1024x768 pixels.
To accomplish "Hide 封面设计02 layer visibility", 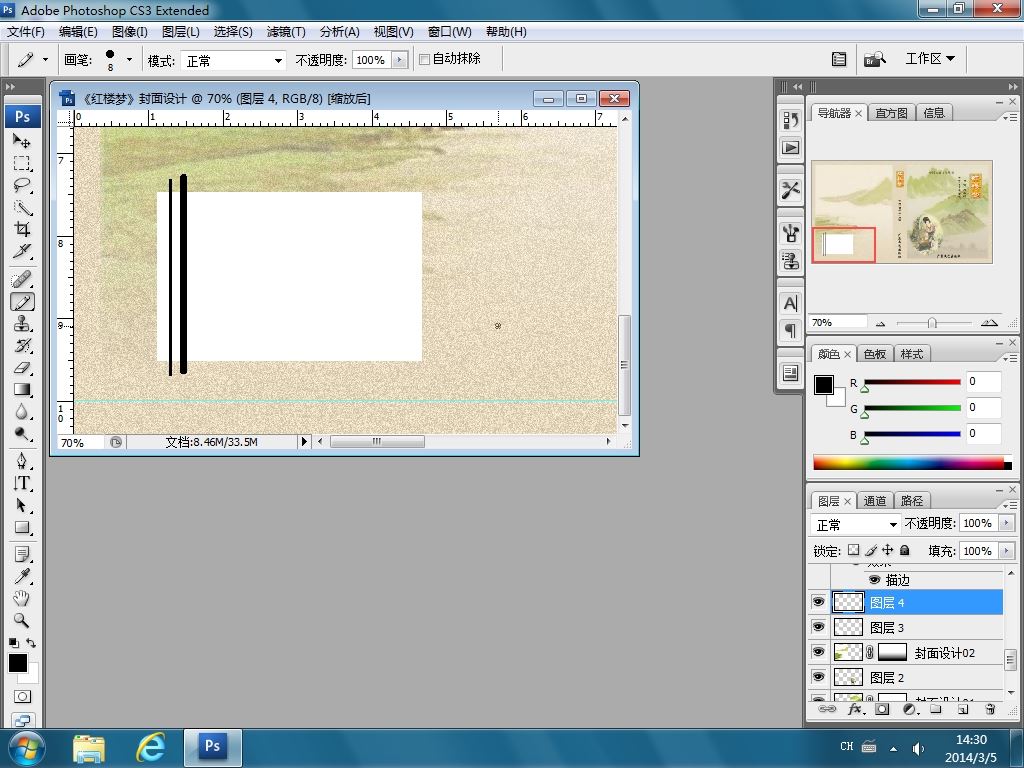I will 818,652.
